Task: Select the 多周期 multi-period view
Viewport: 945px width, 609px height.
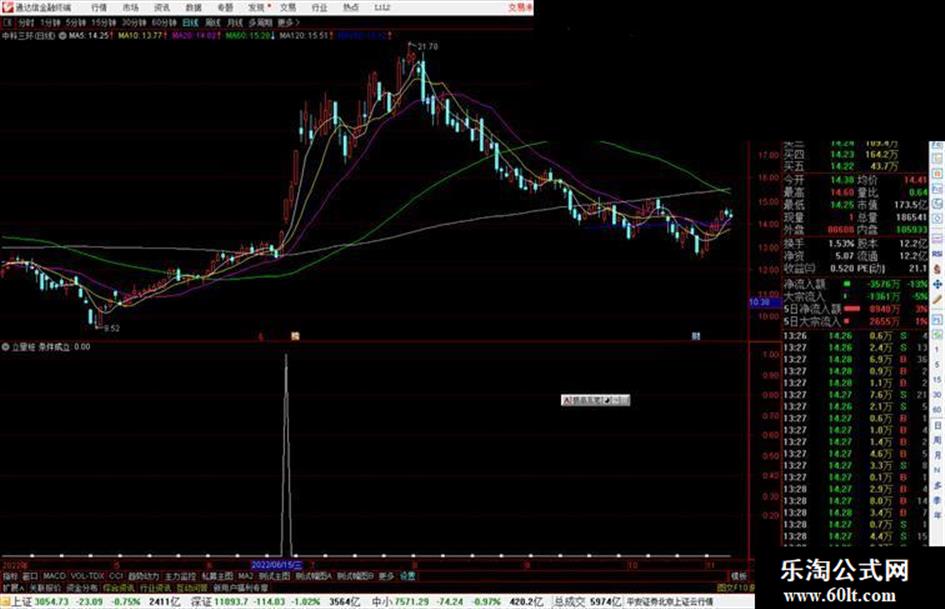Action: (x=260, y=22)
